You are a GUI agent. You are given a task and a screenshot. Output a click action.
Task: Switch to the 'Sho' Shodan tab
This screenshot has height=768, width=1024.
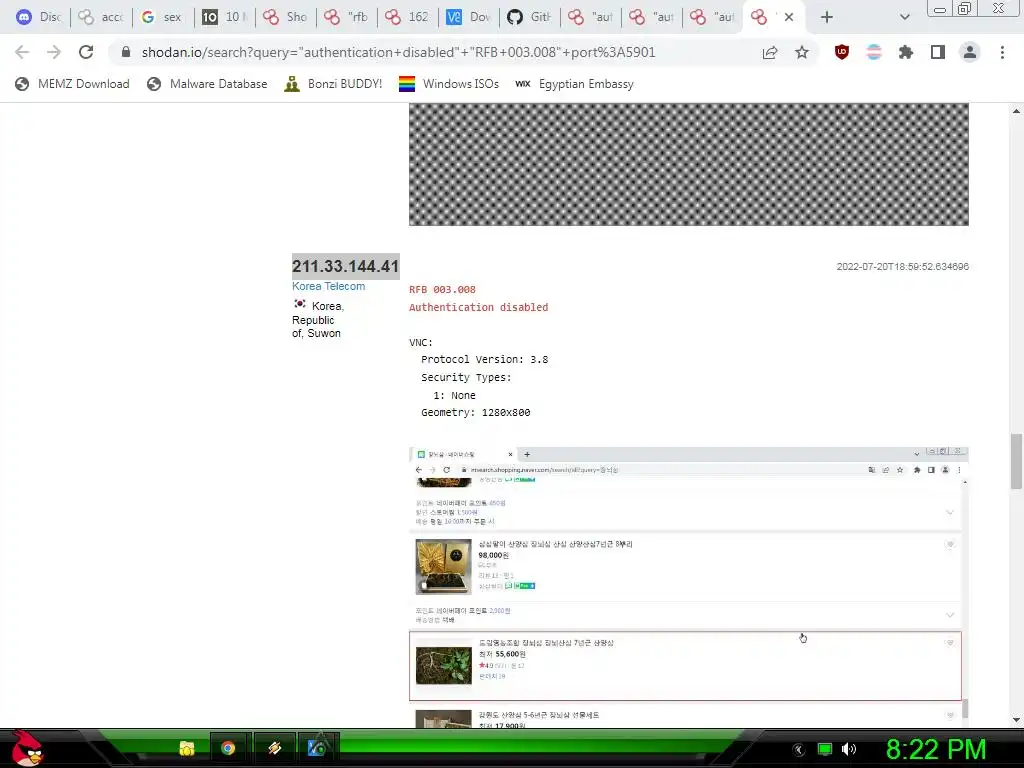coord(285,17)
